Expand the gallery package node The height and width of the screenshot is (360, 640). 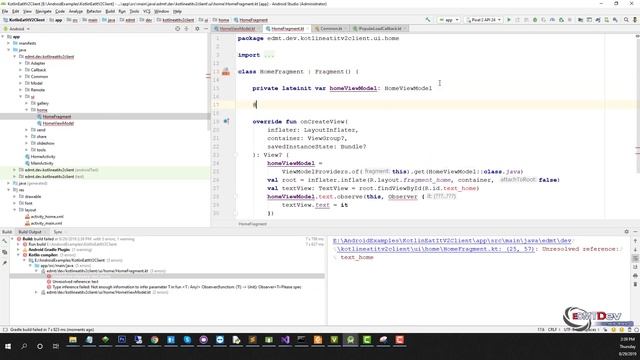coord(27,103)
